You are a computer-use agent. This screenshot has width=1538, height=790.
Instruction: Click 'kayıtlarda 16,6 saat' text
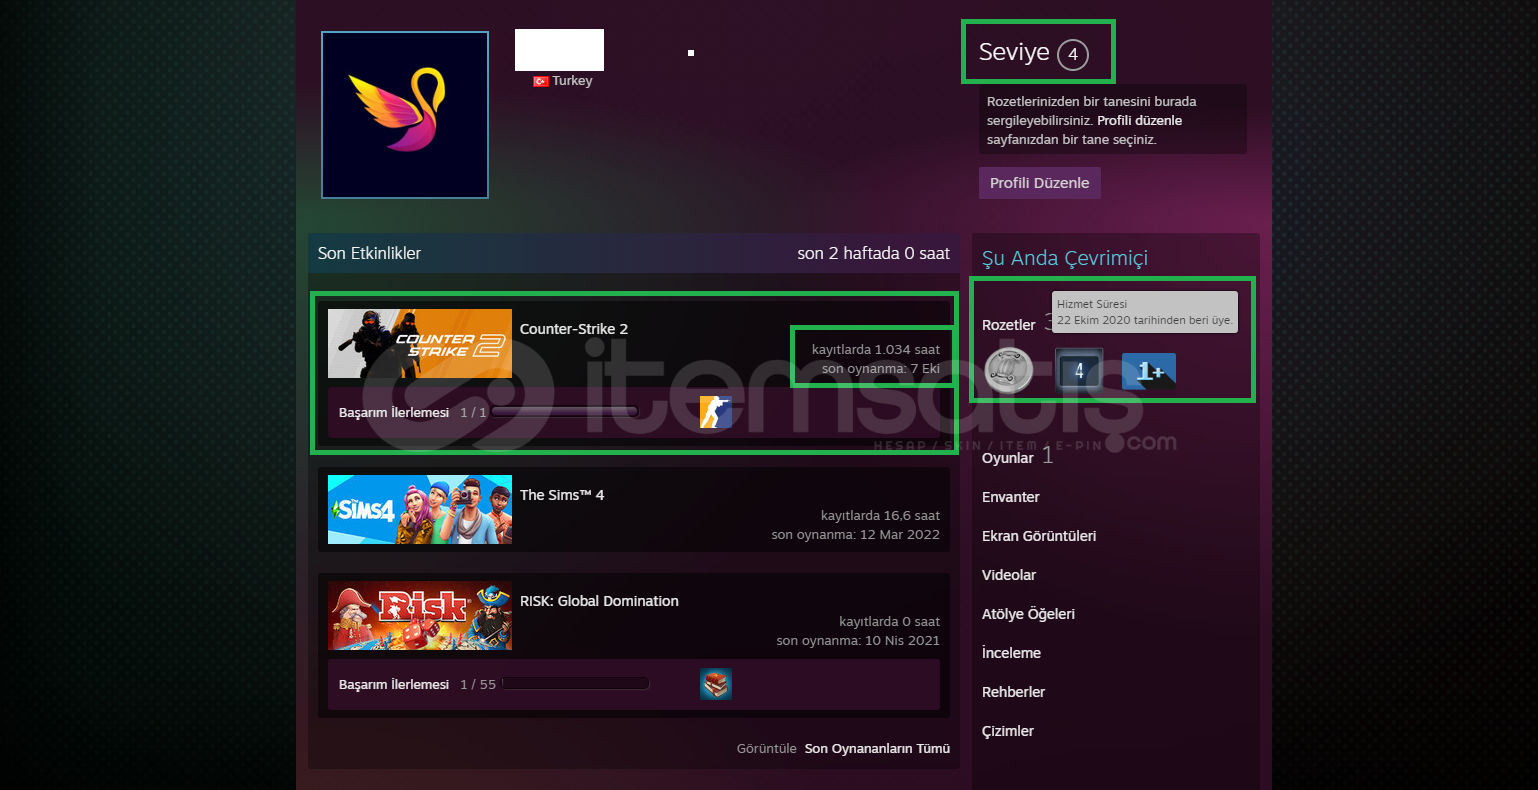coord(880,516)
